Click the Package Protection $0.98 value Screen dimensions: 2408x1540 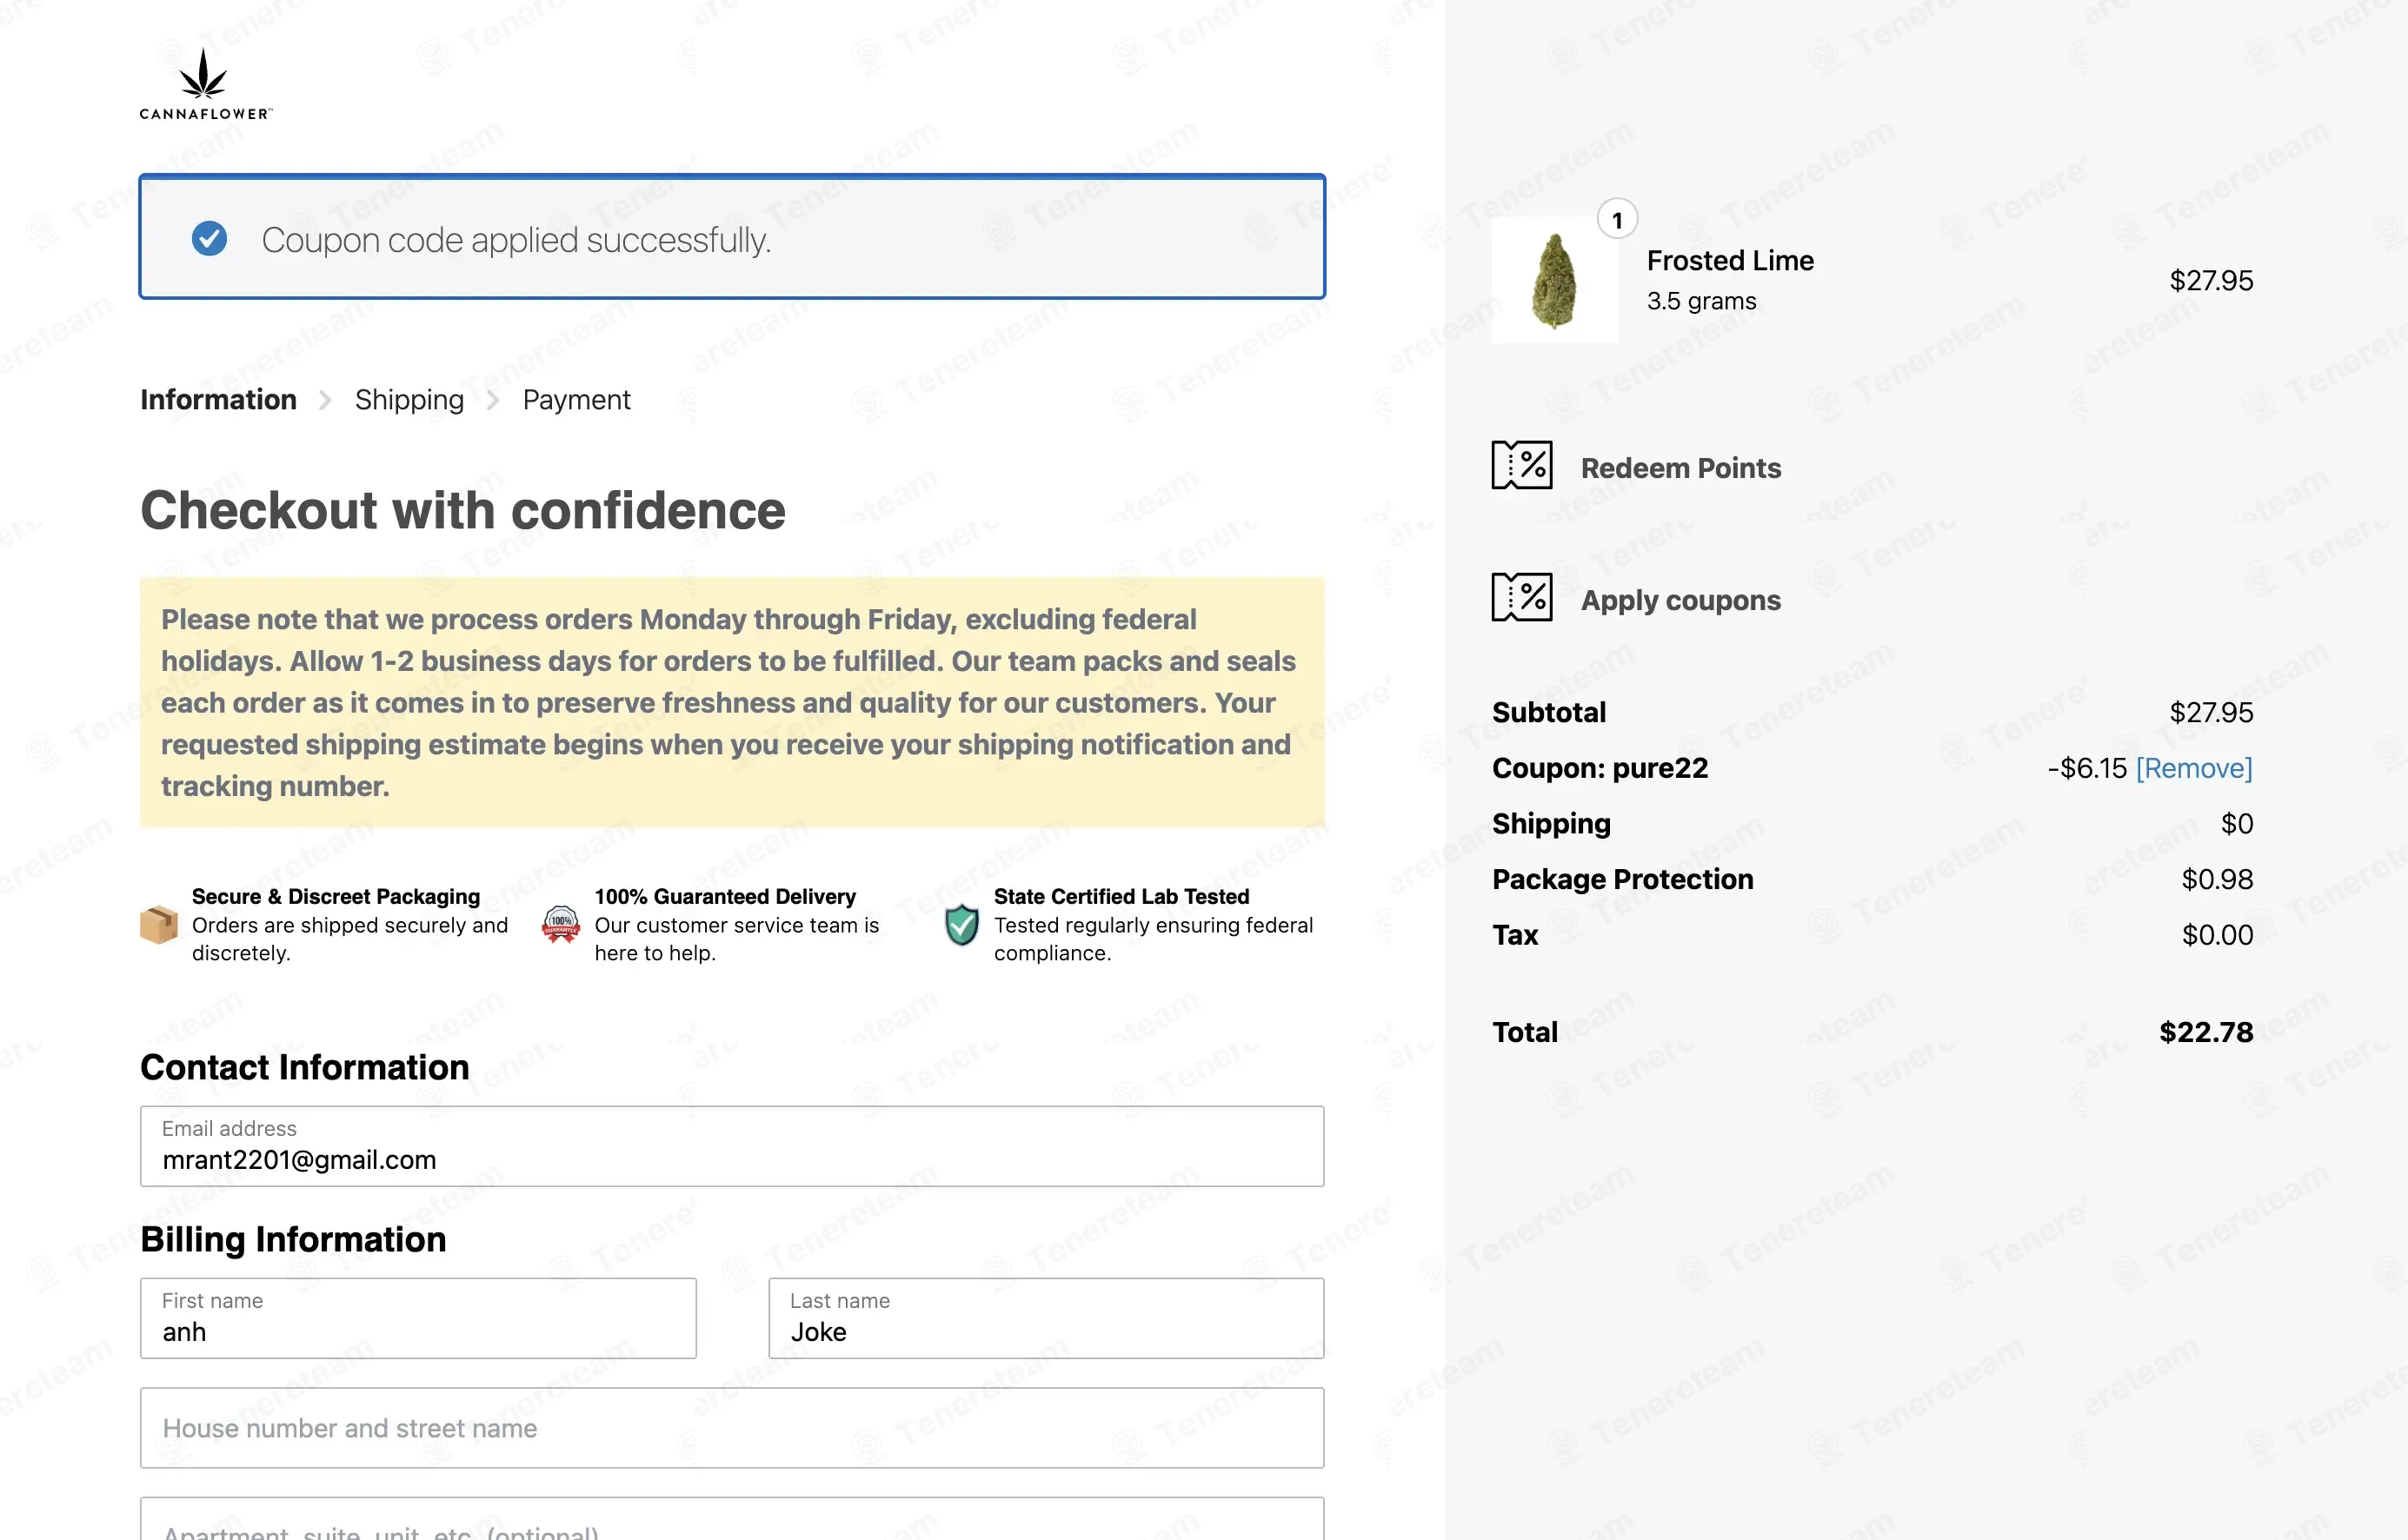pyautogui.click(x=2217, y=879)
